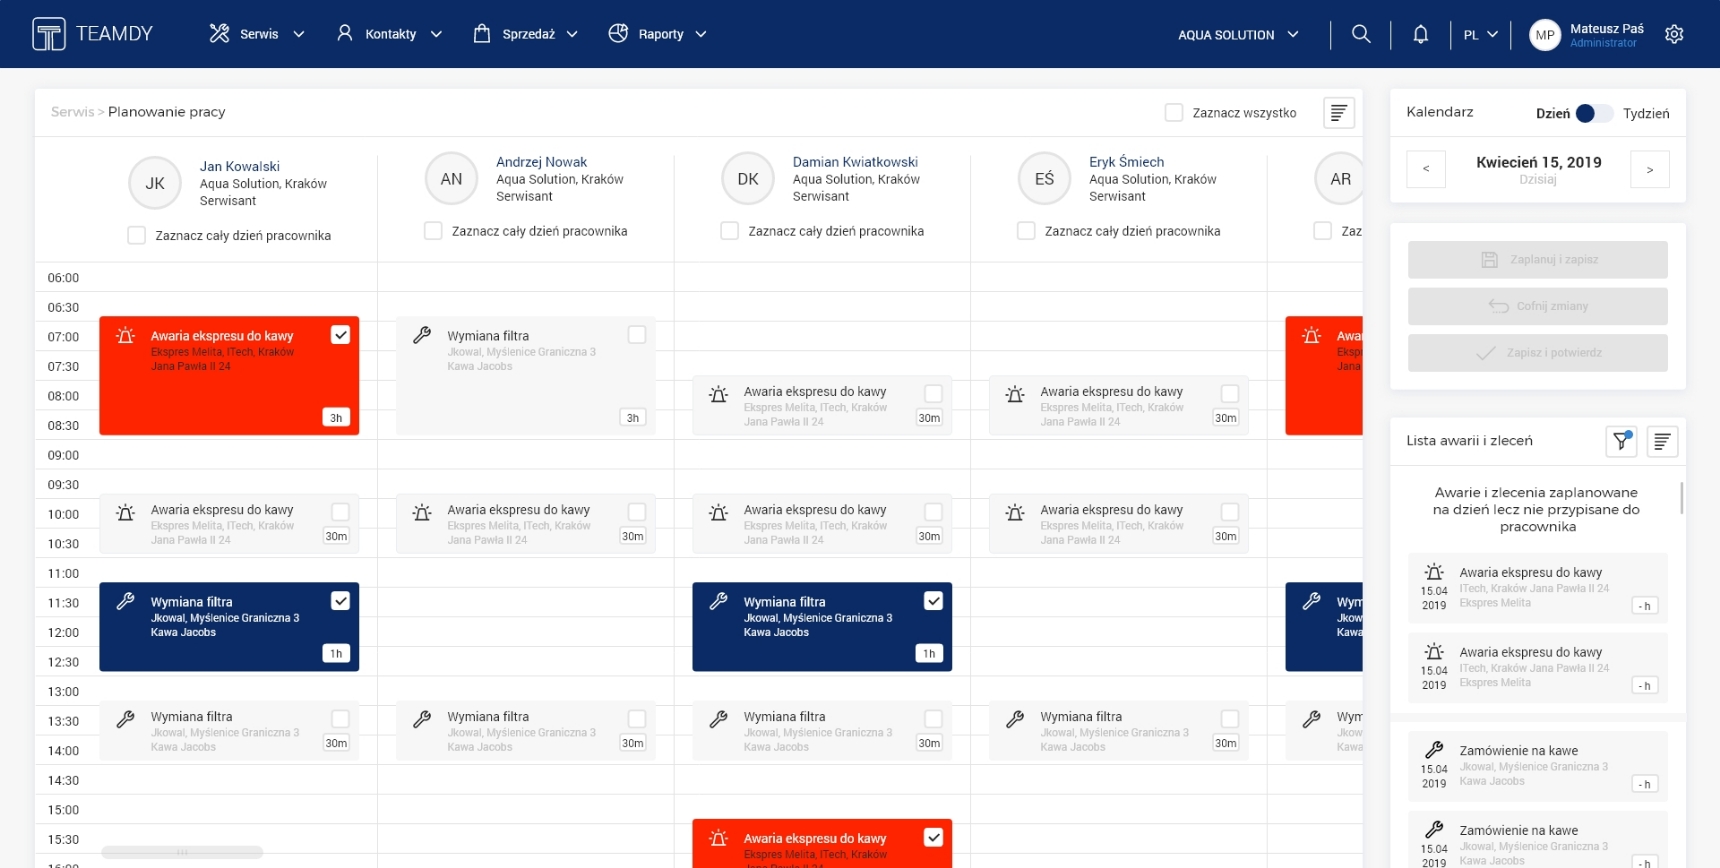Screen dimensions: 1720x868
Task: Click the TEAMDY logo icon
Action: 48,34
